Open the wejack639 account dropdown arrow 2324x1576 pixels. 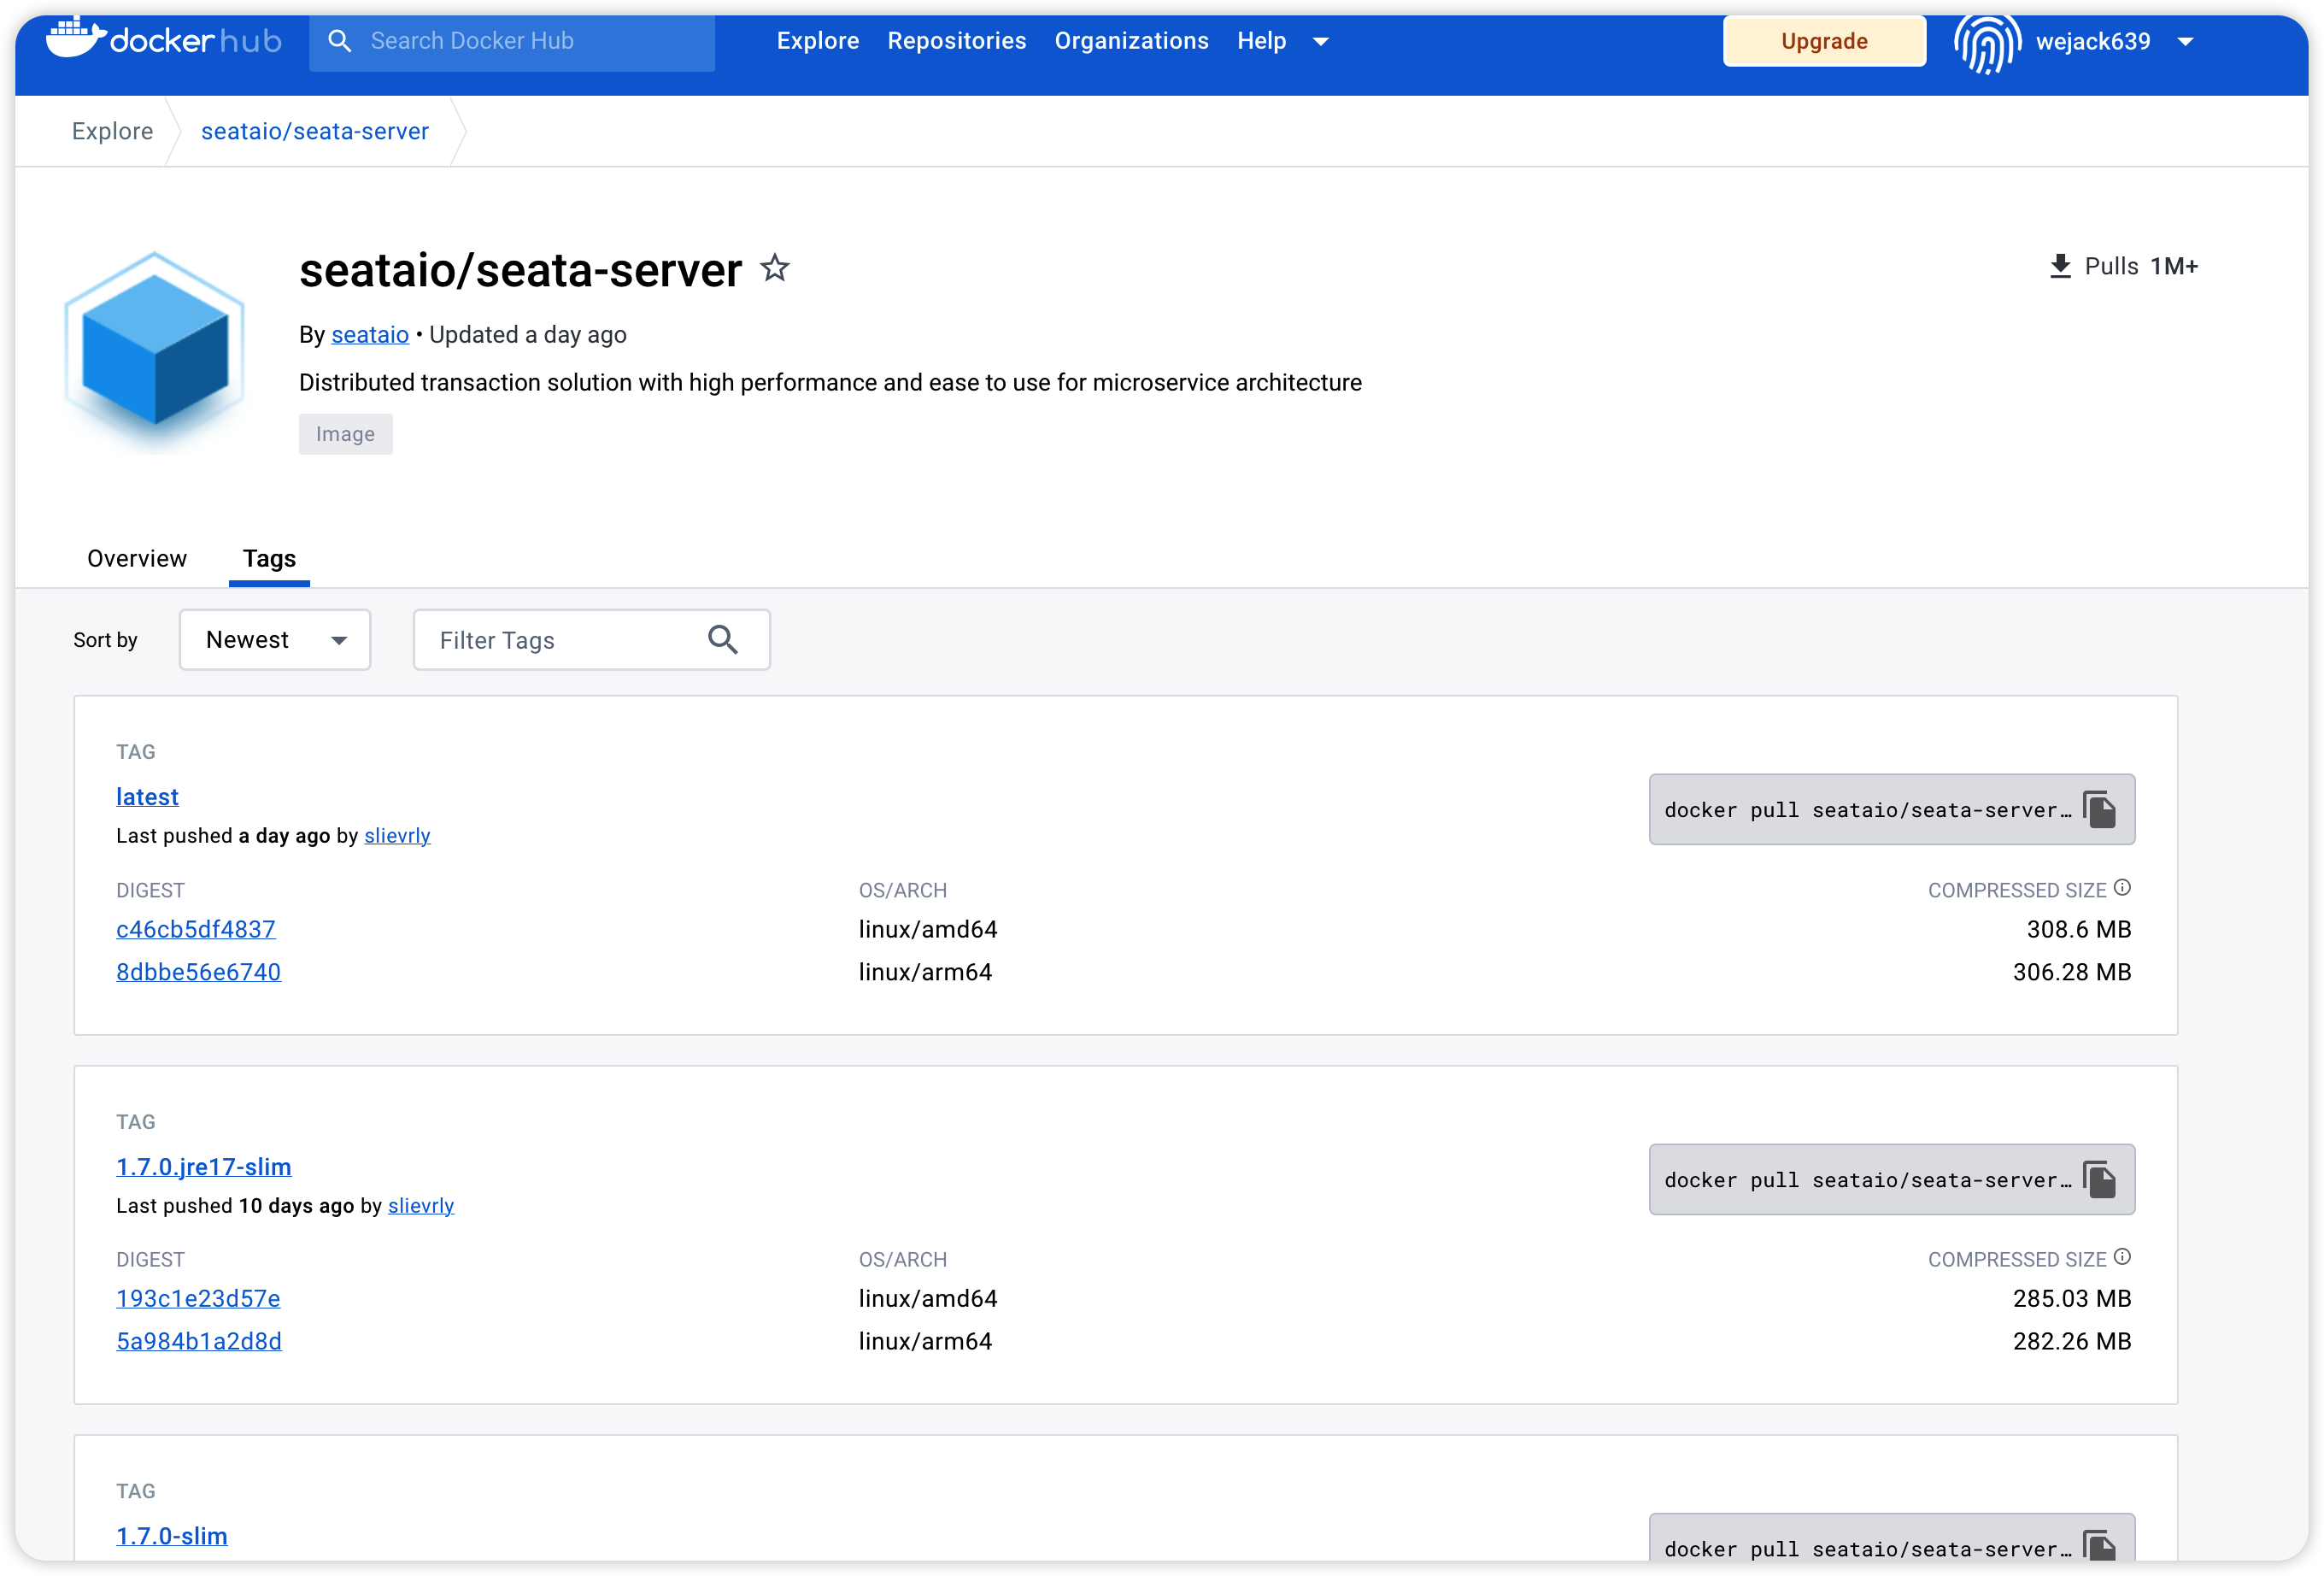pyautogui.click(x=2186, y=42)
